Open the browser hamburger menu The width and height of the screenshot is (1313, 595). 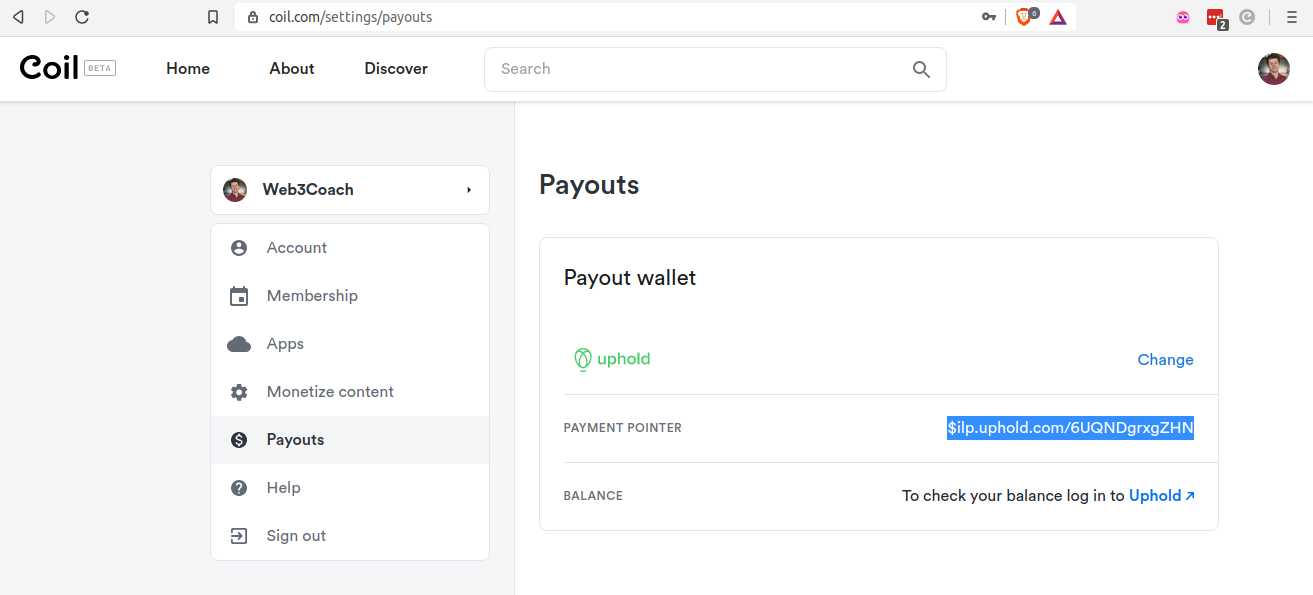pyautogui.click(x=1291, y=17)
